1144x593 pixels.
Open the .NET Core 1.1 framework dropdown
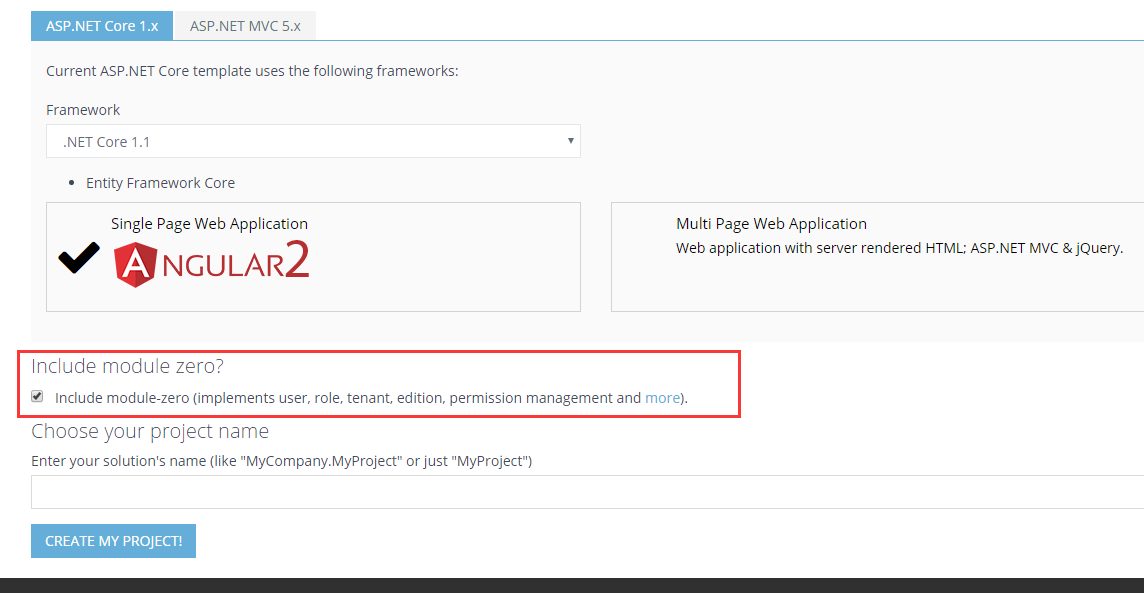pos(313,142)
